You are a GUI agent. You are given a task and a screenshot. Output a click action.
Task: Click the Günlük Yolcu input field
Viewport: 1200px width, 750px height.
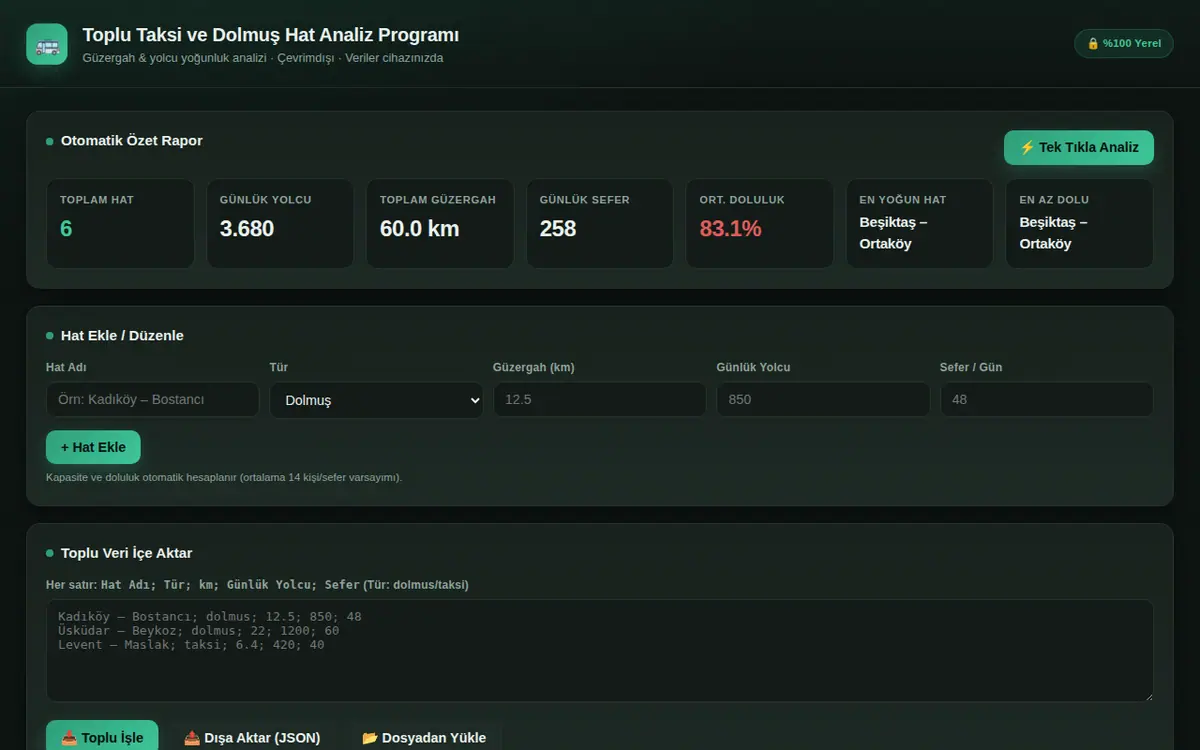823,399
